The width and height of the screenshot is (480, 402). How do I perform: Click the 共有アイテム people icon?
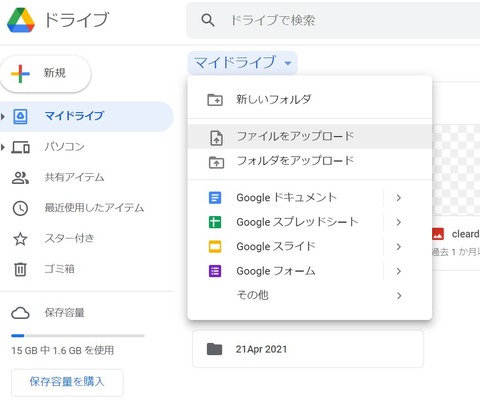[20, 178]
